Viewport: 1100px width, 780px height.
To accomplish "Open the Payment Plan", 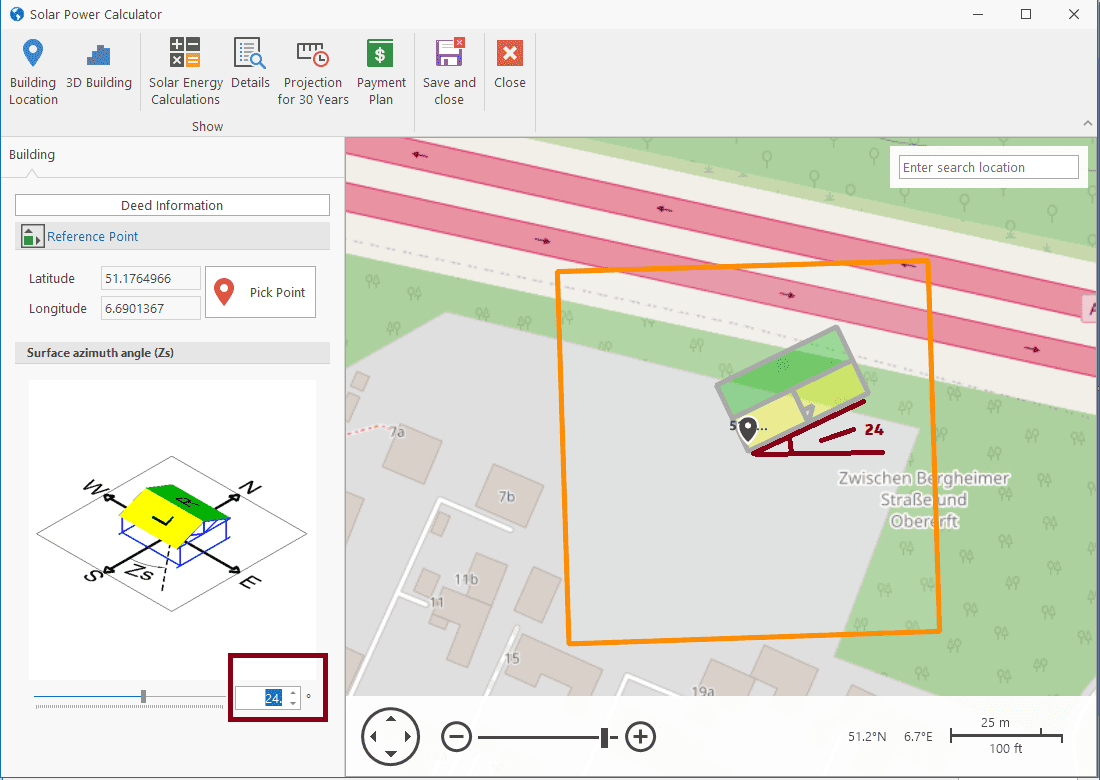I will tap(381, 72).
